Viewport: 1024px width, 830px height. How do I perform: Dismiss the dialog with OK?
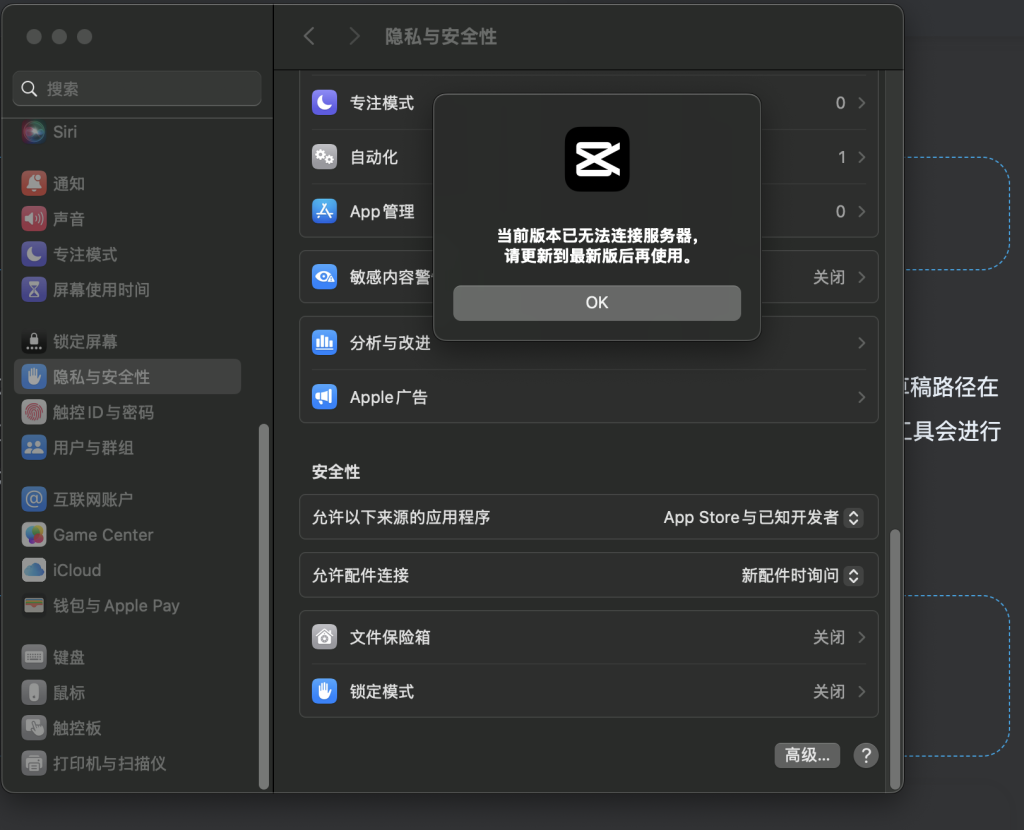597,302
